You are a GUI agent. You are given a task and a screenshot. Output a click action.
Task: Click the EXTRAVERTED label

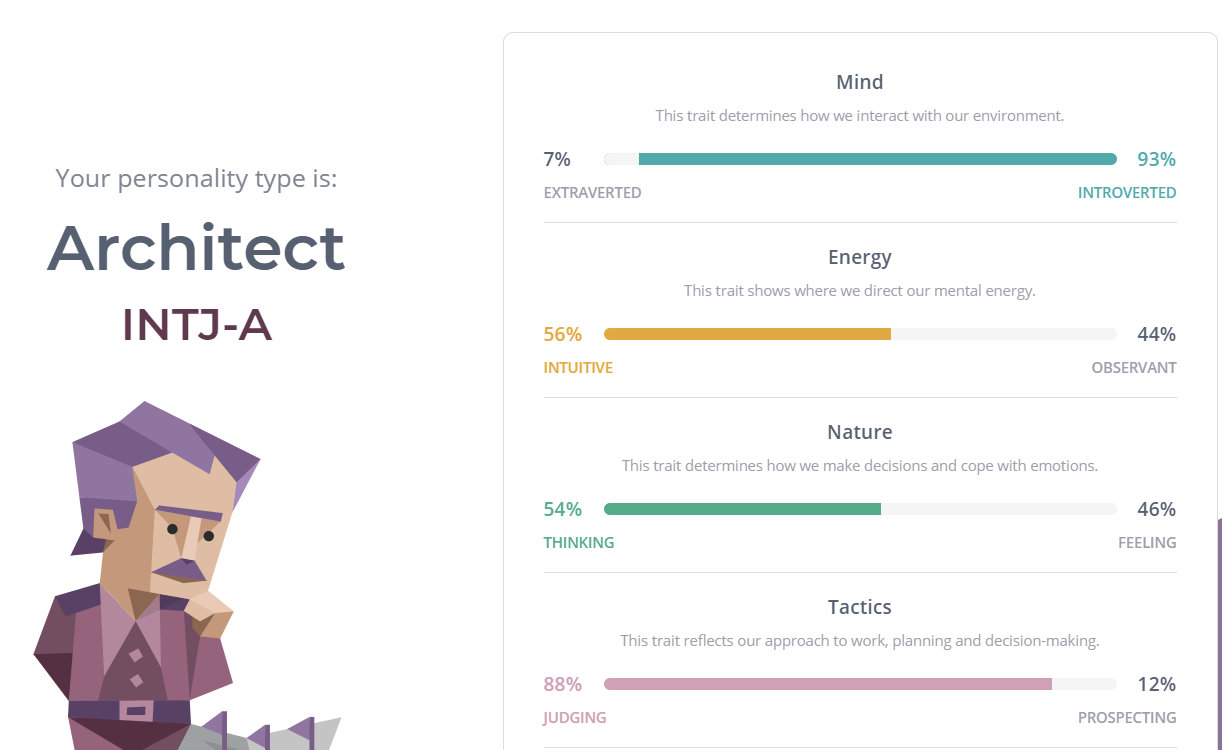(593, 193)
